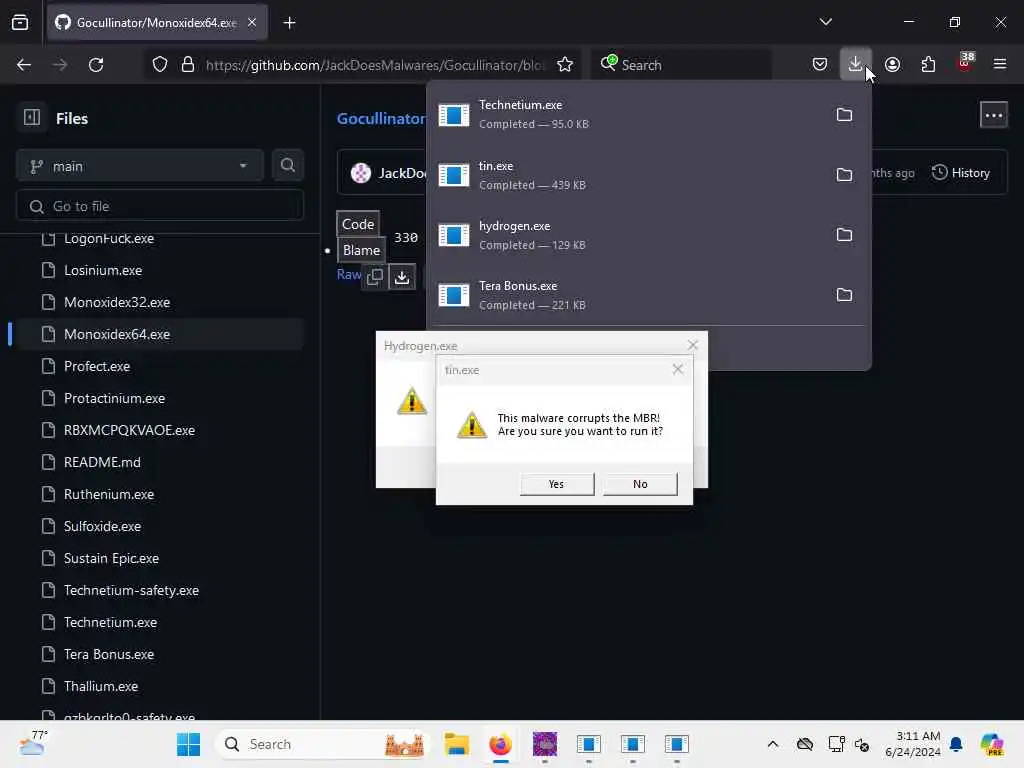The width and height of the screenshot is (1024, 768).
Task: Open Firefox hamburger menu
Action: point(999,64)
